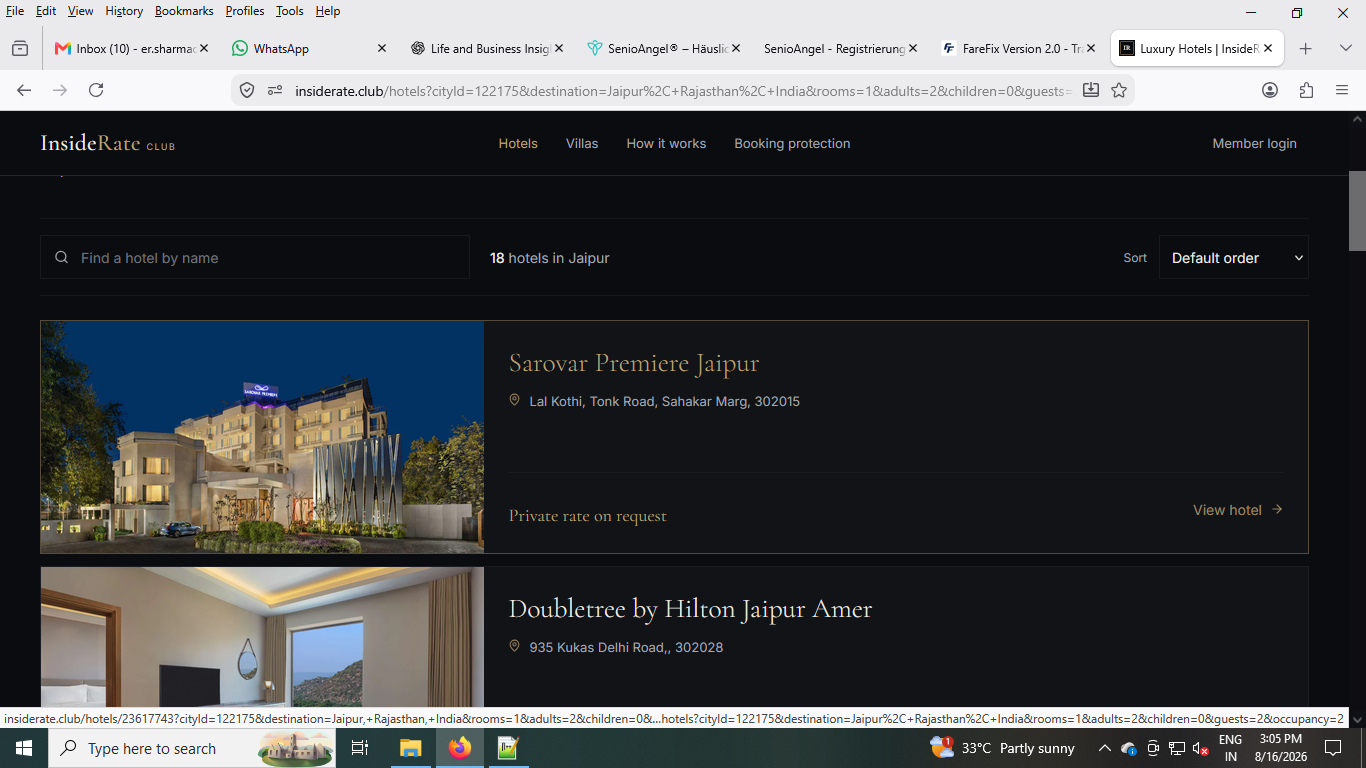Close the Luxury Hotels InsideRate tab
1366x768 pixels.
(1268, 48)
